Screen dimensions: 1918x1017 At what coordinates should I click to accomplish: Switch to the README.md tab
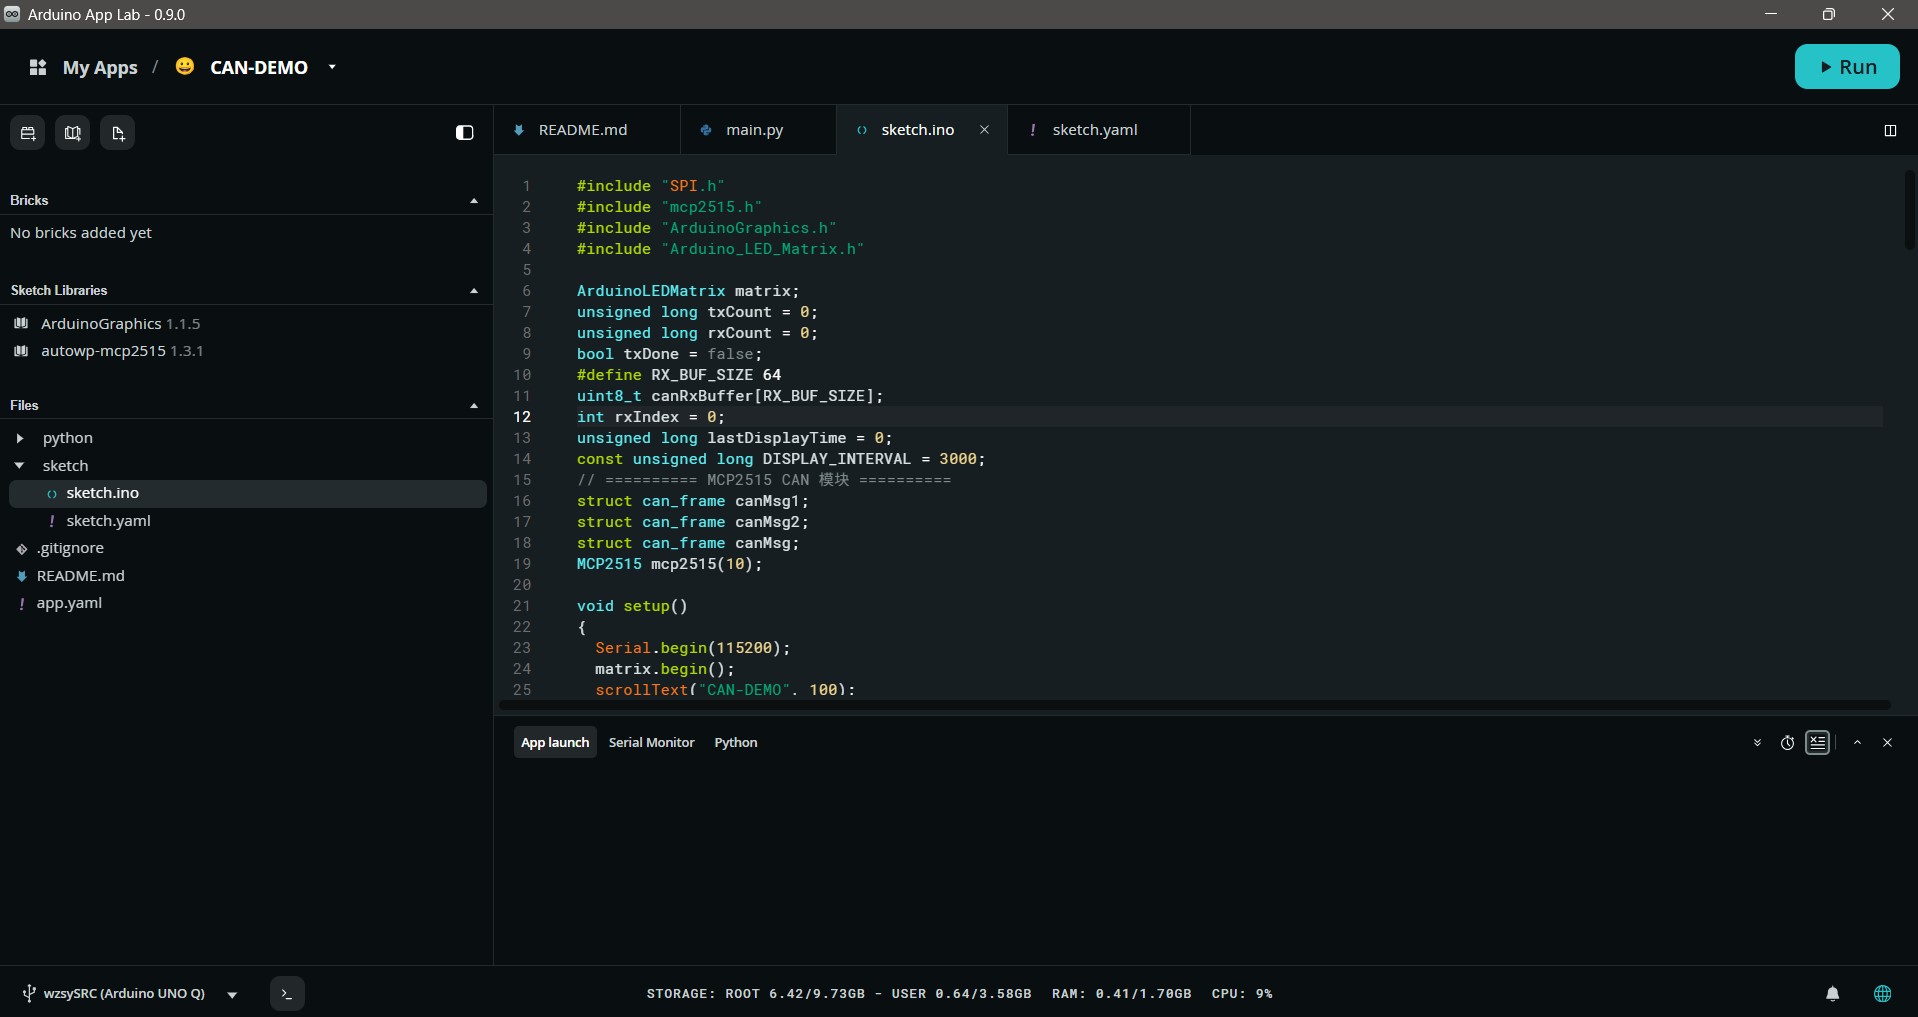587,130
